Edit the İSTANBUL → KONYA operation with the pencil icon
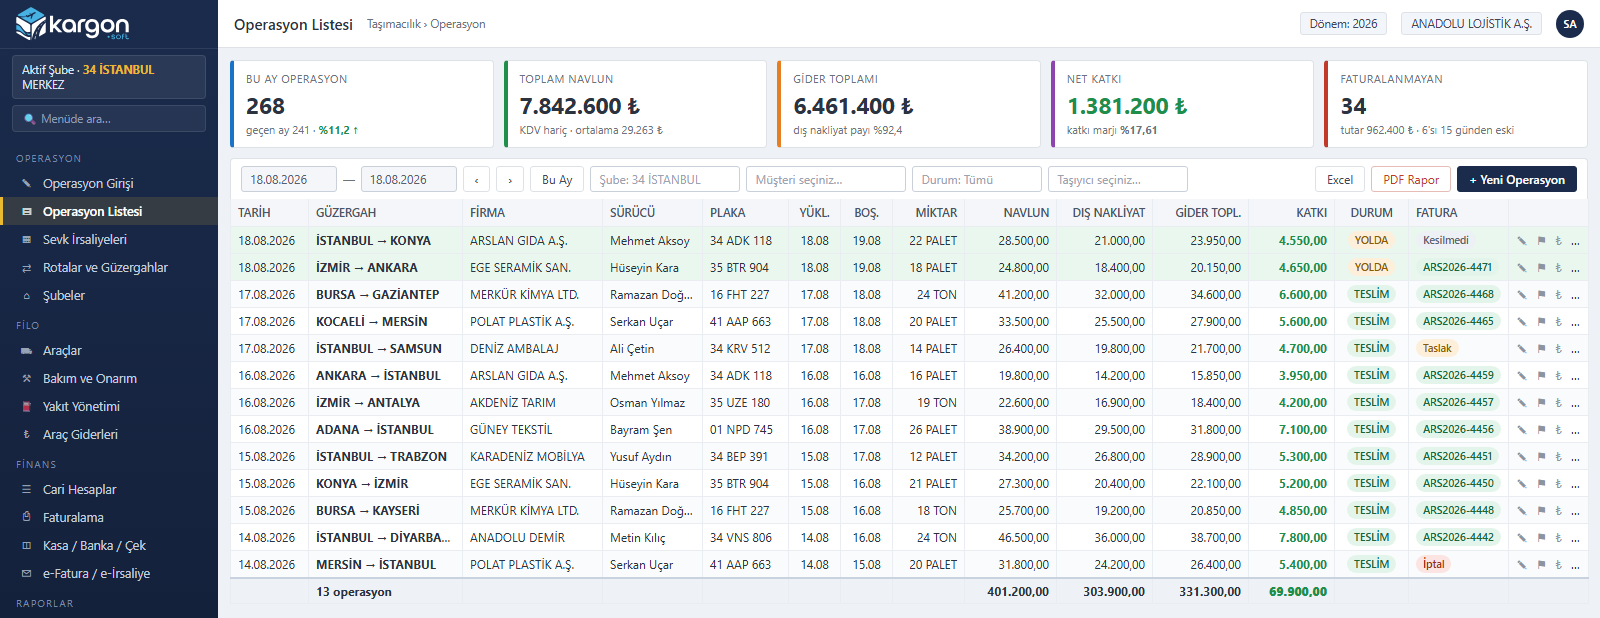1600x618 pixels. [x=1522, y=241]
